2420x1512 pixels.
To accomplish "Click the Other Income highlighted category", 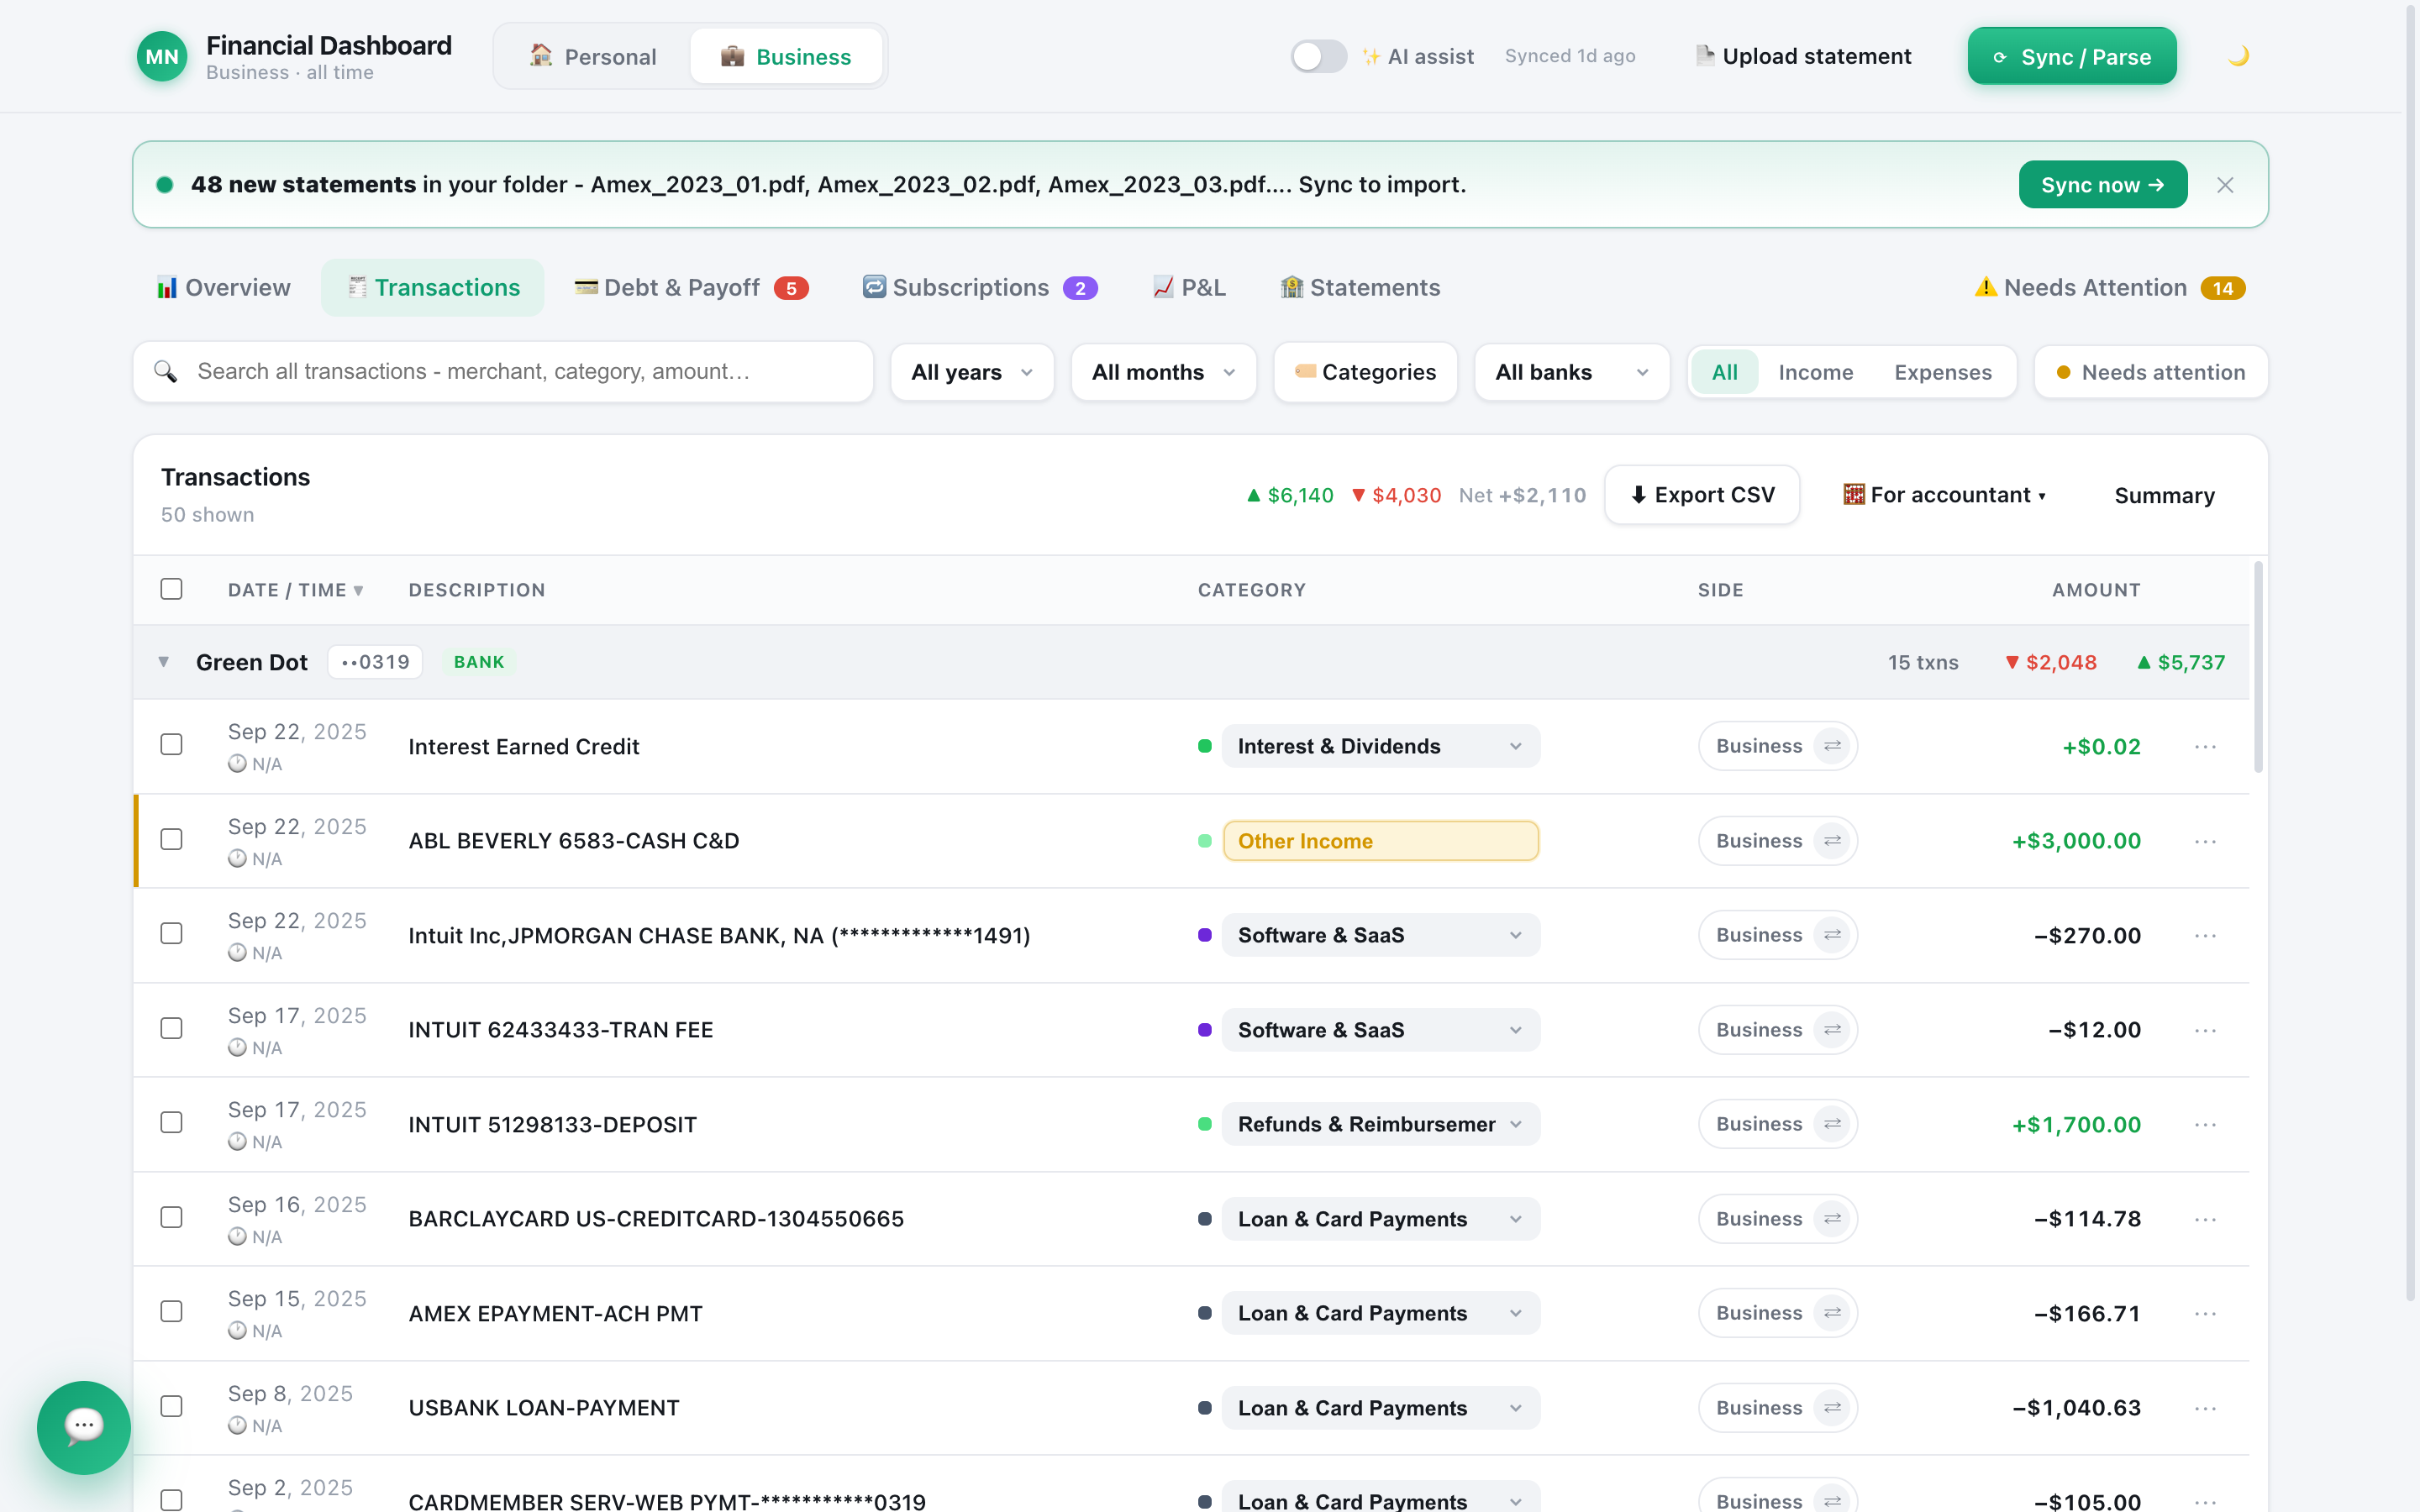I will point(1380,841).
